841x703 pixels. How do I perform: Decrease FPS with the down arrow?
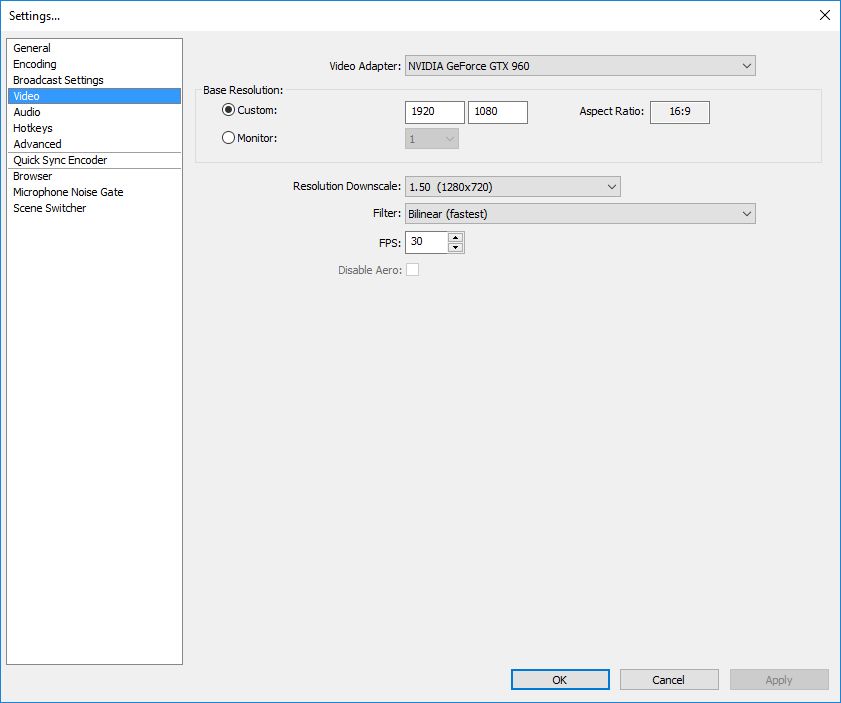(x=456, y=247)
